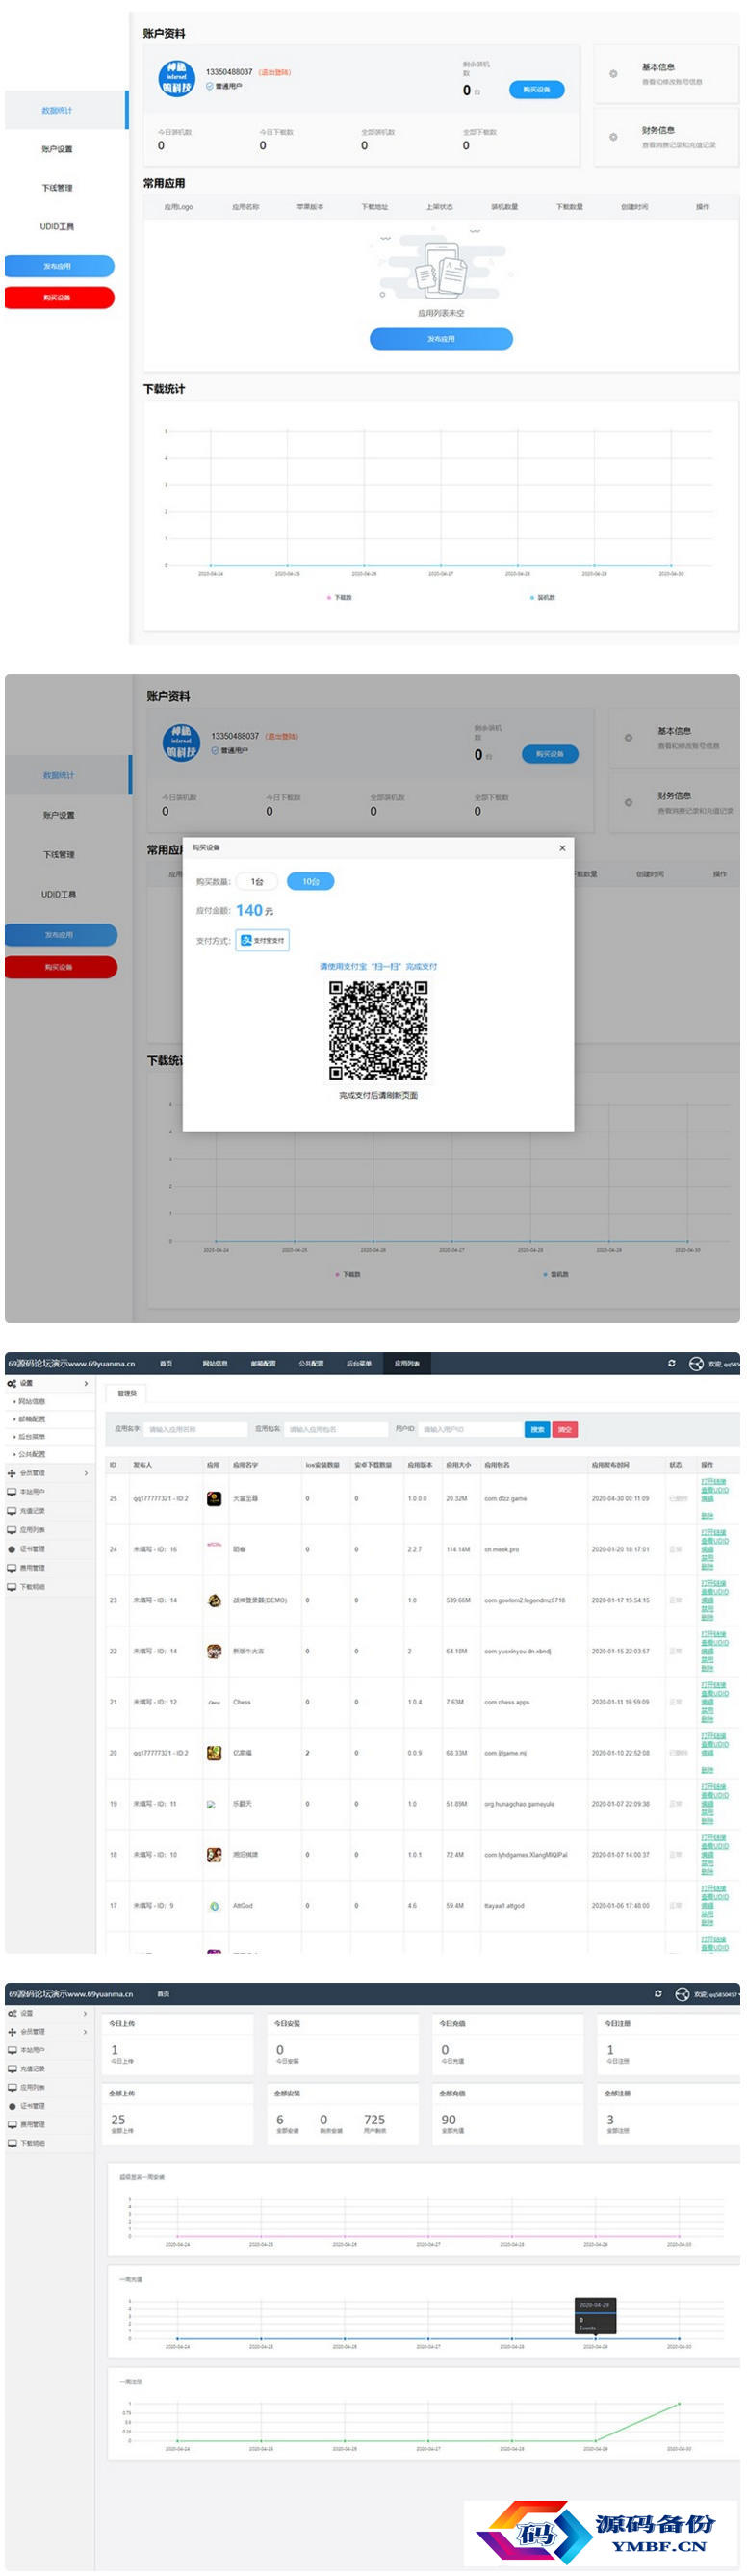The width and height of the screenshot is (747, 2576).
Task: Click package name com.dfzz.game in row 25
Action: [506, 1498]
